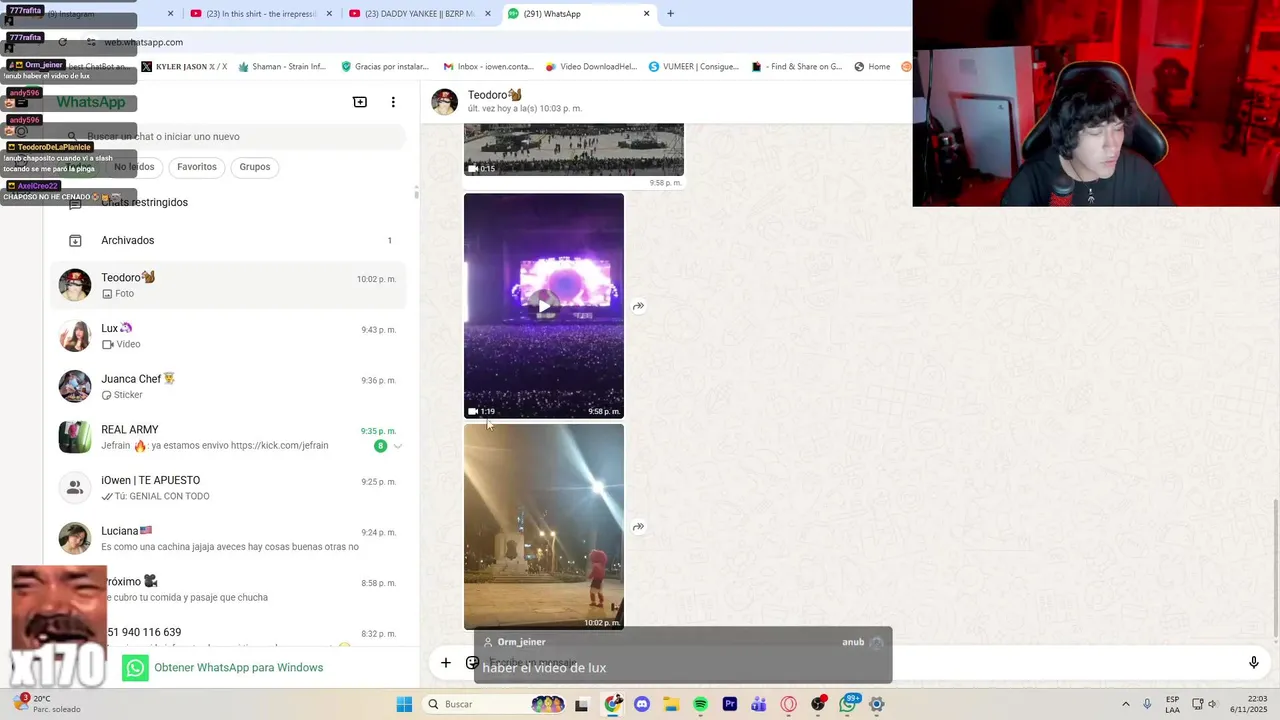Open the Archivados row
This screenshot has height=720, width=1280.
click(x=229, y=240)
